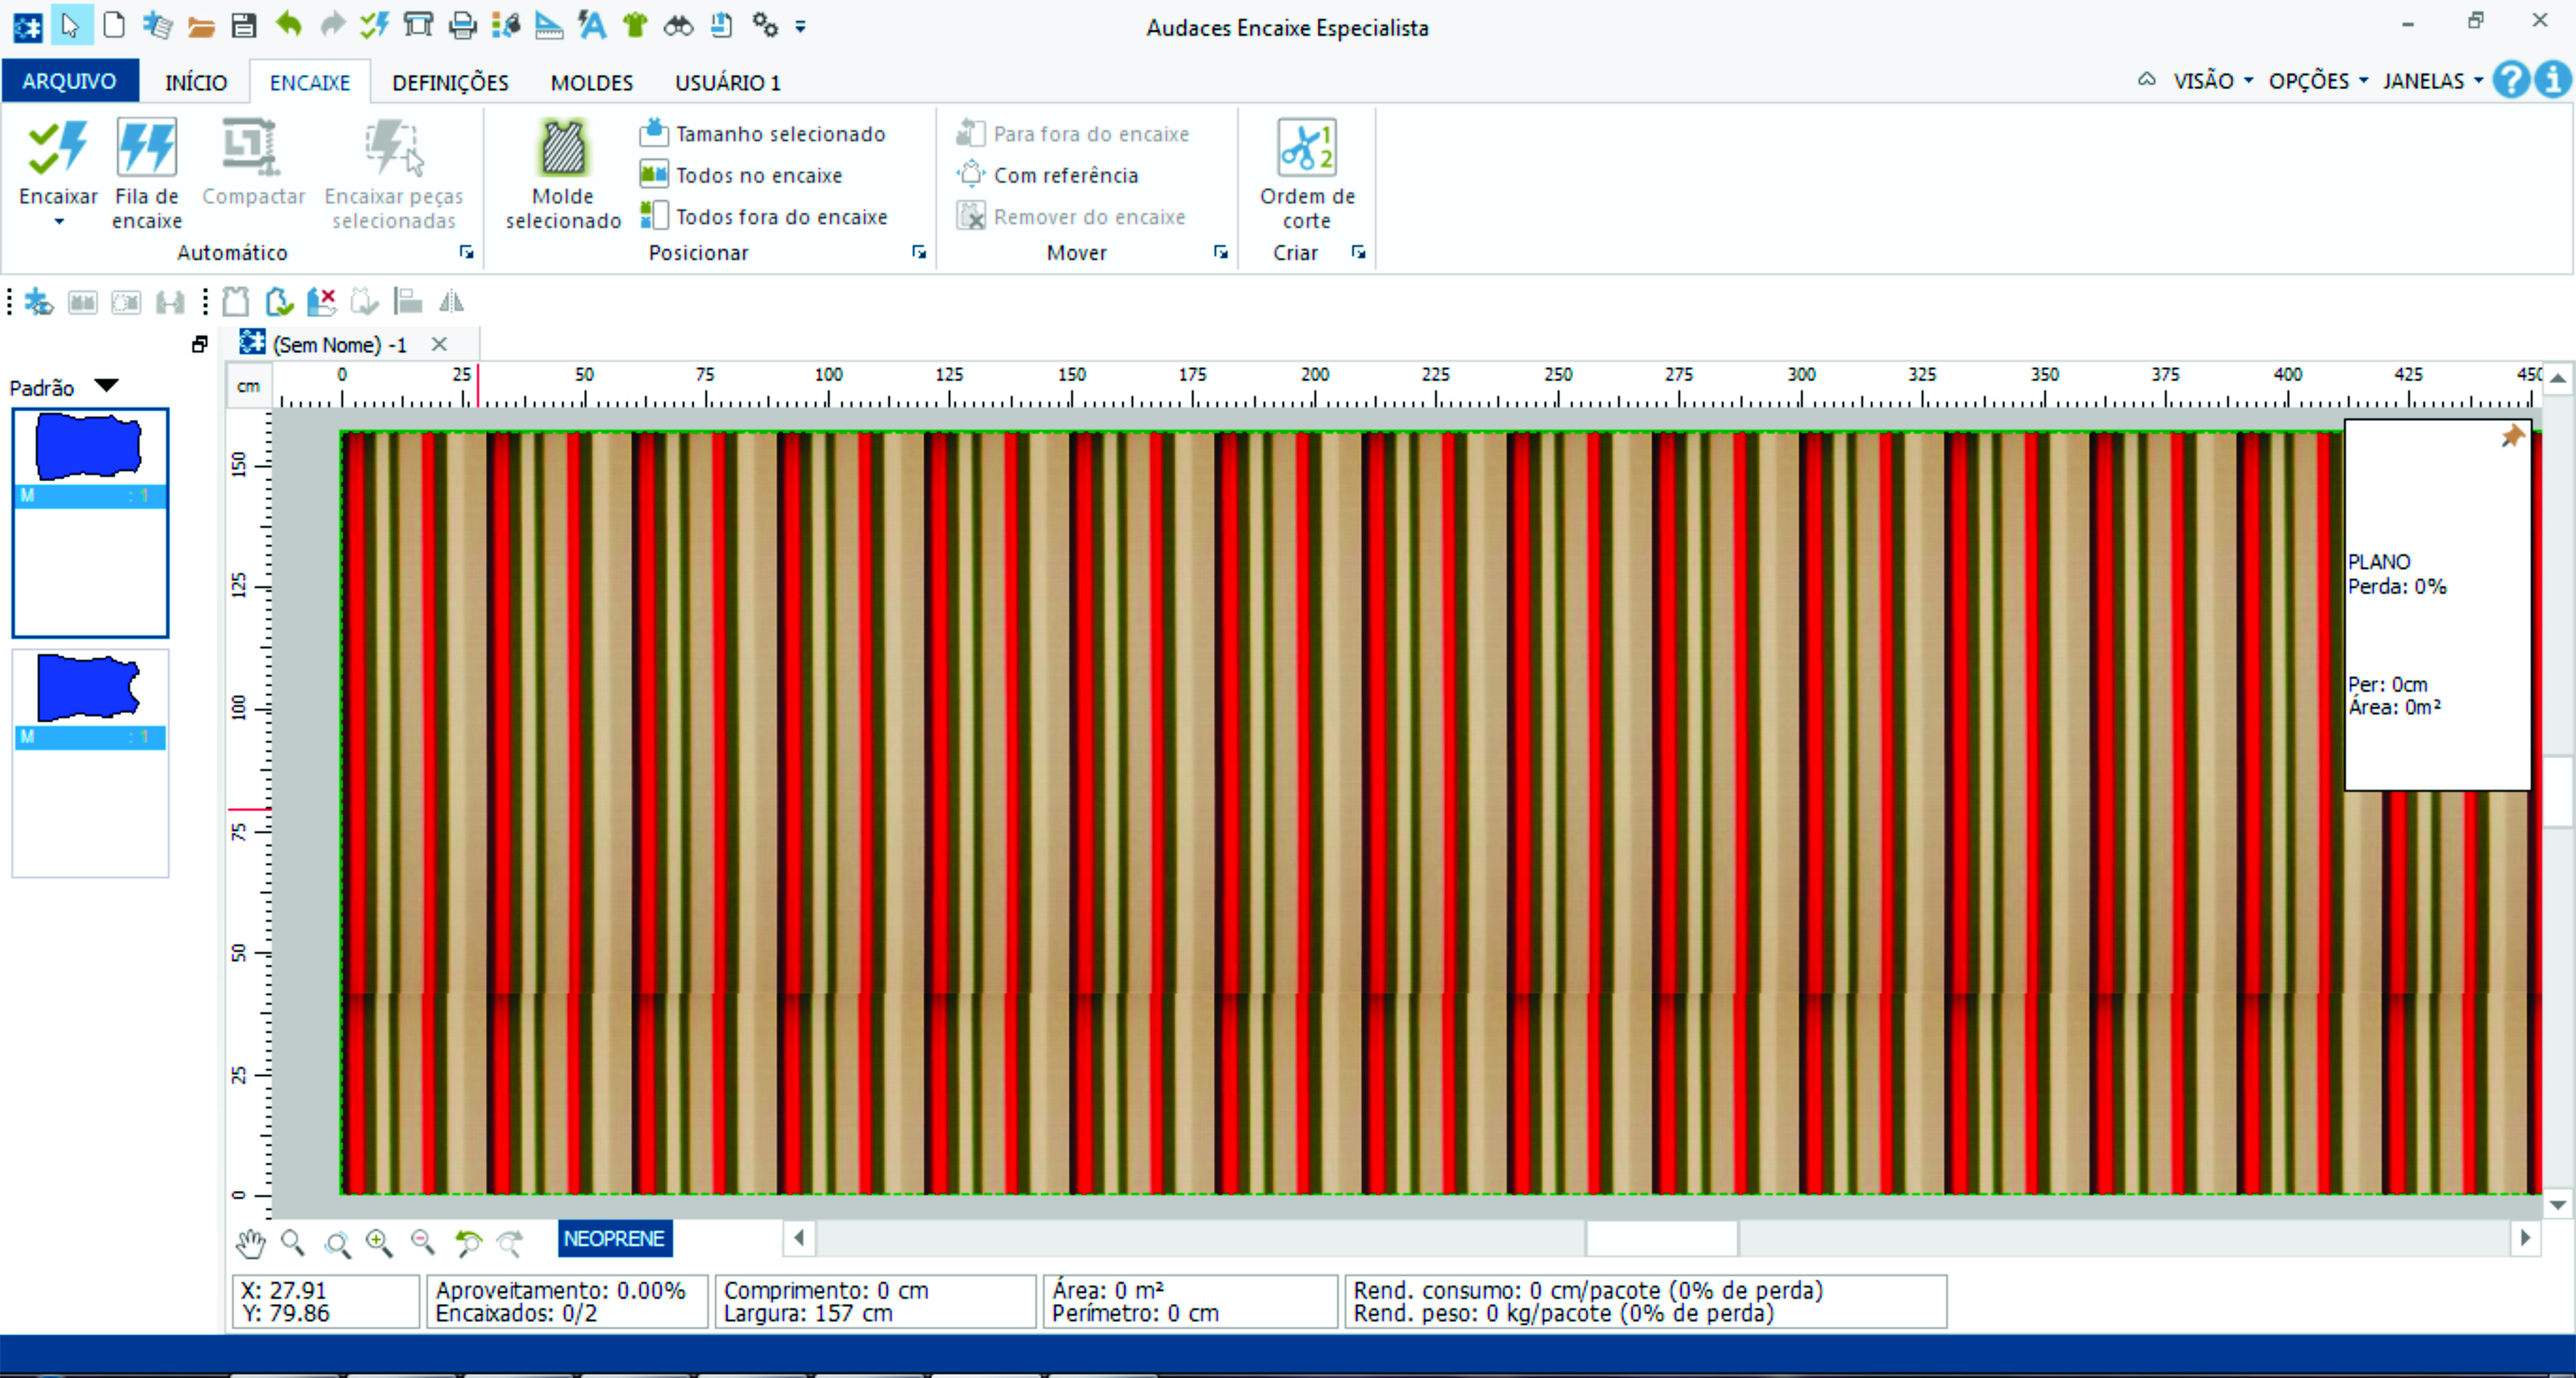Close the (Sem Nome) -1 tab
The image size is (2576, 1378).
click(x=439, y=344)
